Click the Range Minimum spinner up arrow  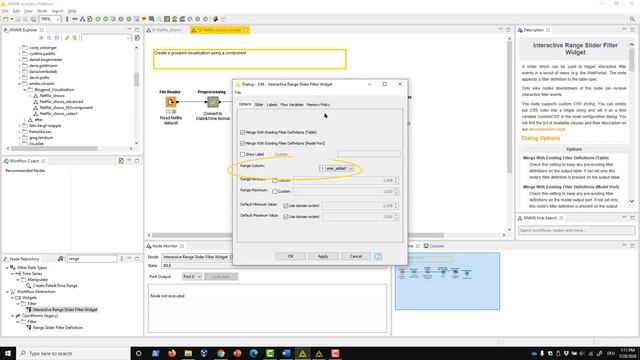(x=396, y=178)
